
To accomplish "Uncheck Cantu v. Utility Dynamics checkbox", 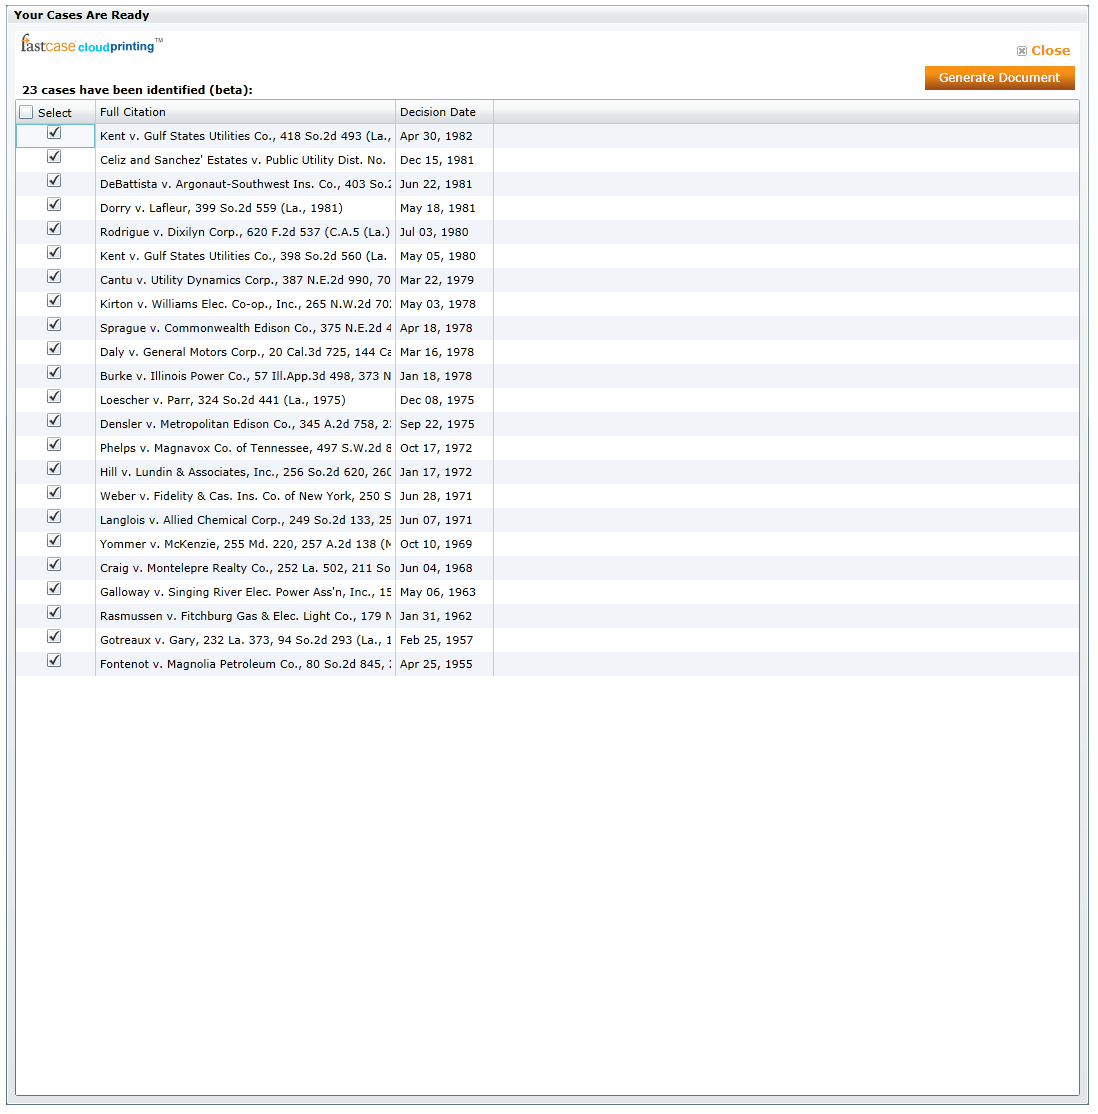I will pyautogui.click(x=54, y=276).
